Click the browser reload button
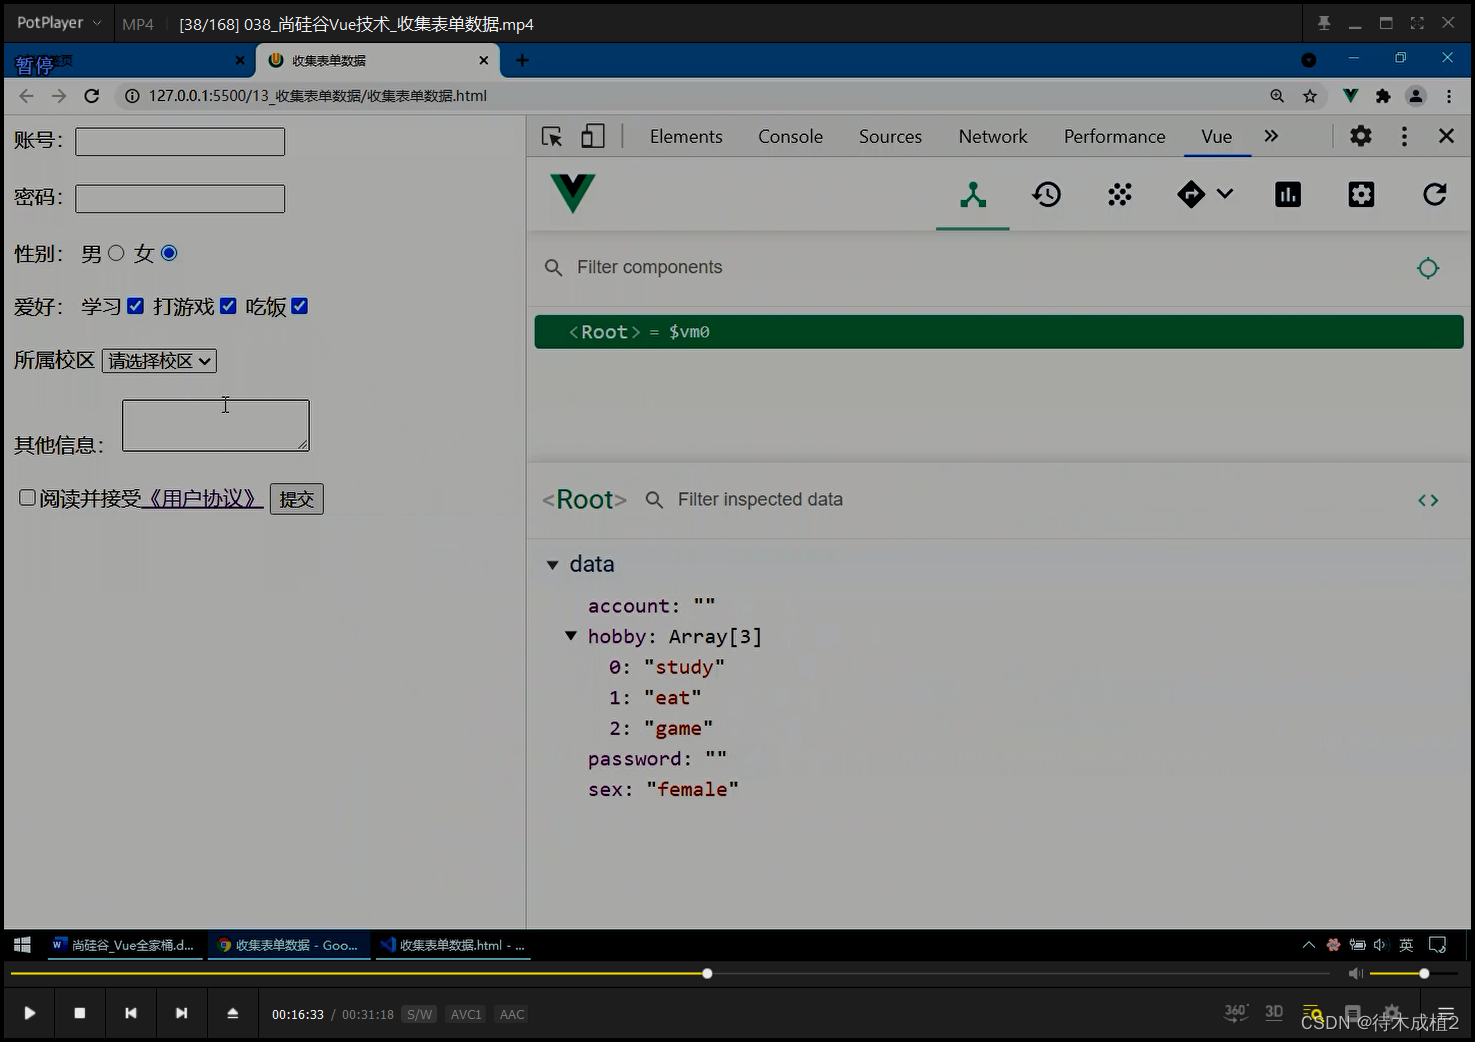 click(x=92, y=96)
